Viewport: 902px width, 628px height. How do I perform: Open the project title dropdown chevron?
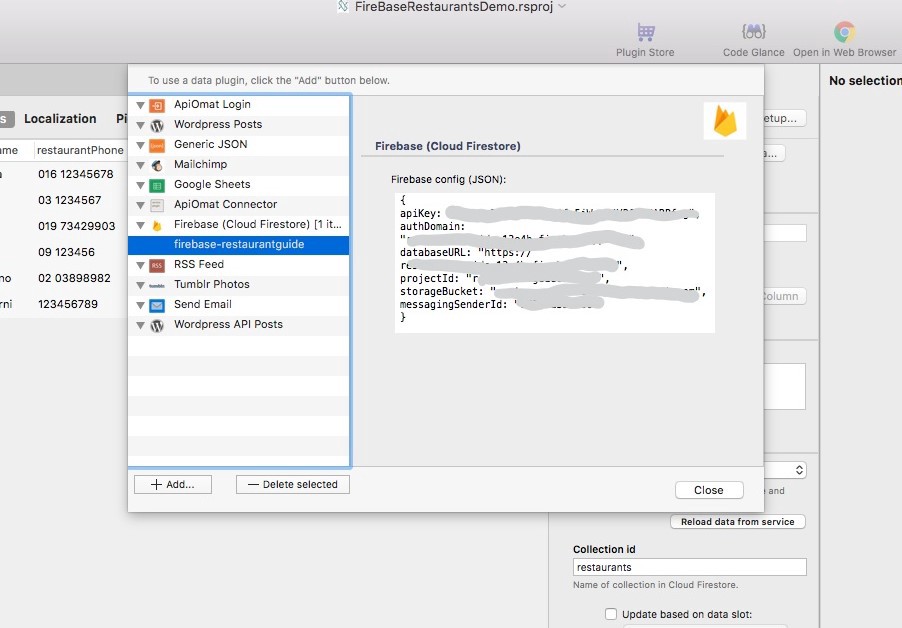click(x=562, y=6)
